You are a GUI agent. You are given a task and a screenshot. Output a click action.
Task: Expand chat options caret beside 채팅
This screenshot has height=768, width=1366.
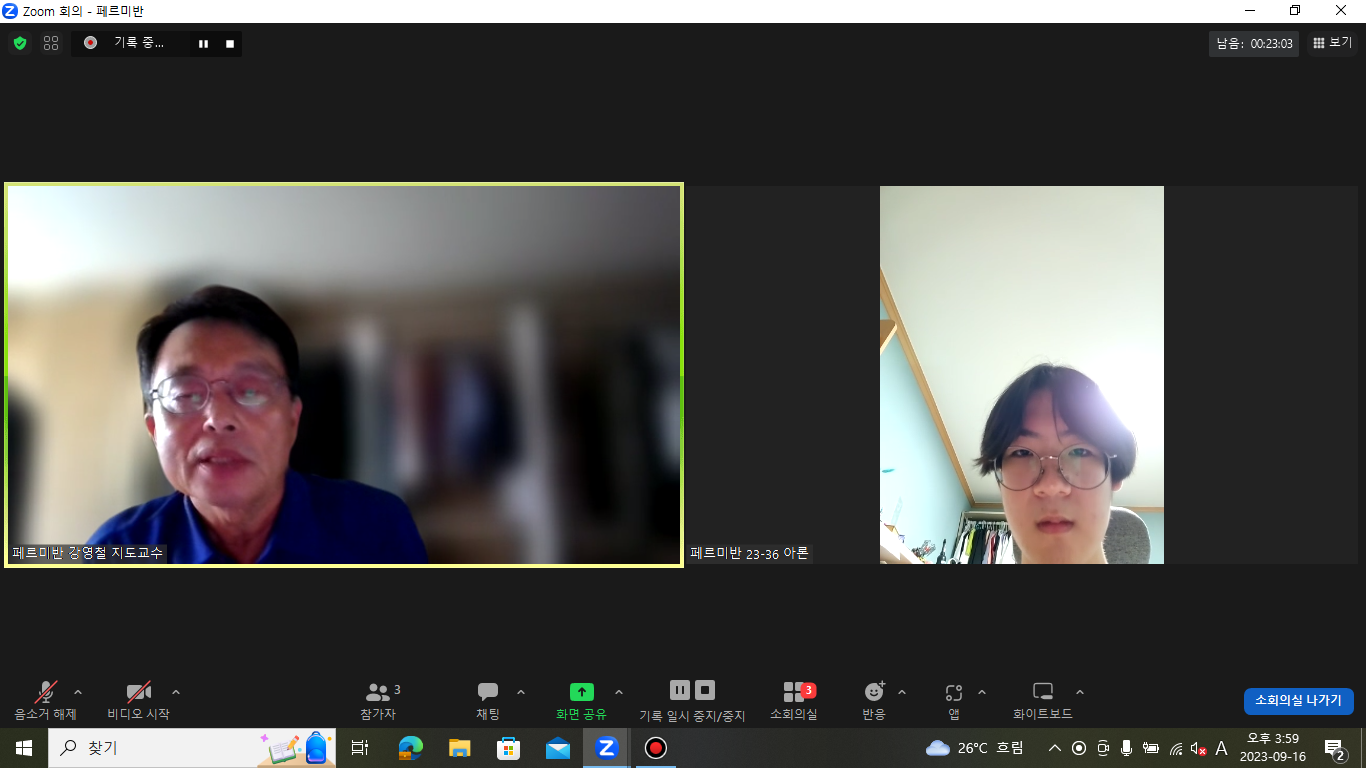(x=520, y=692)
